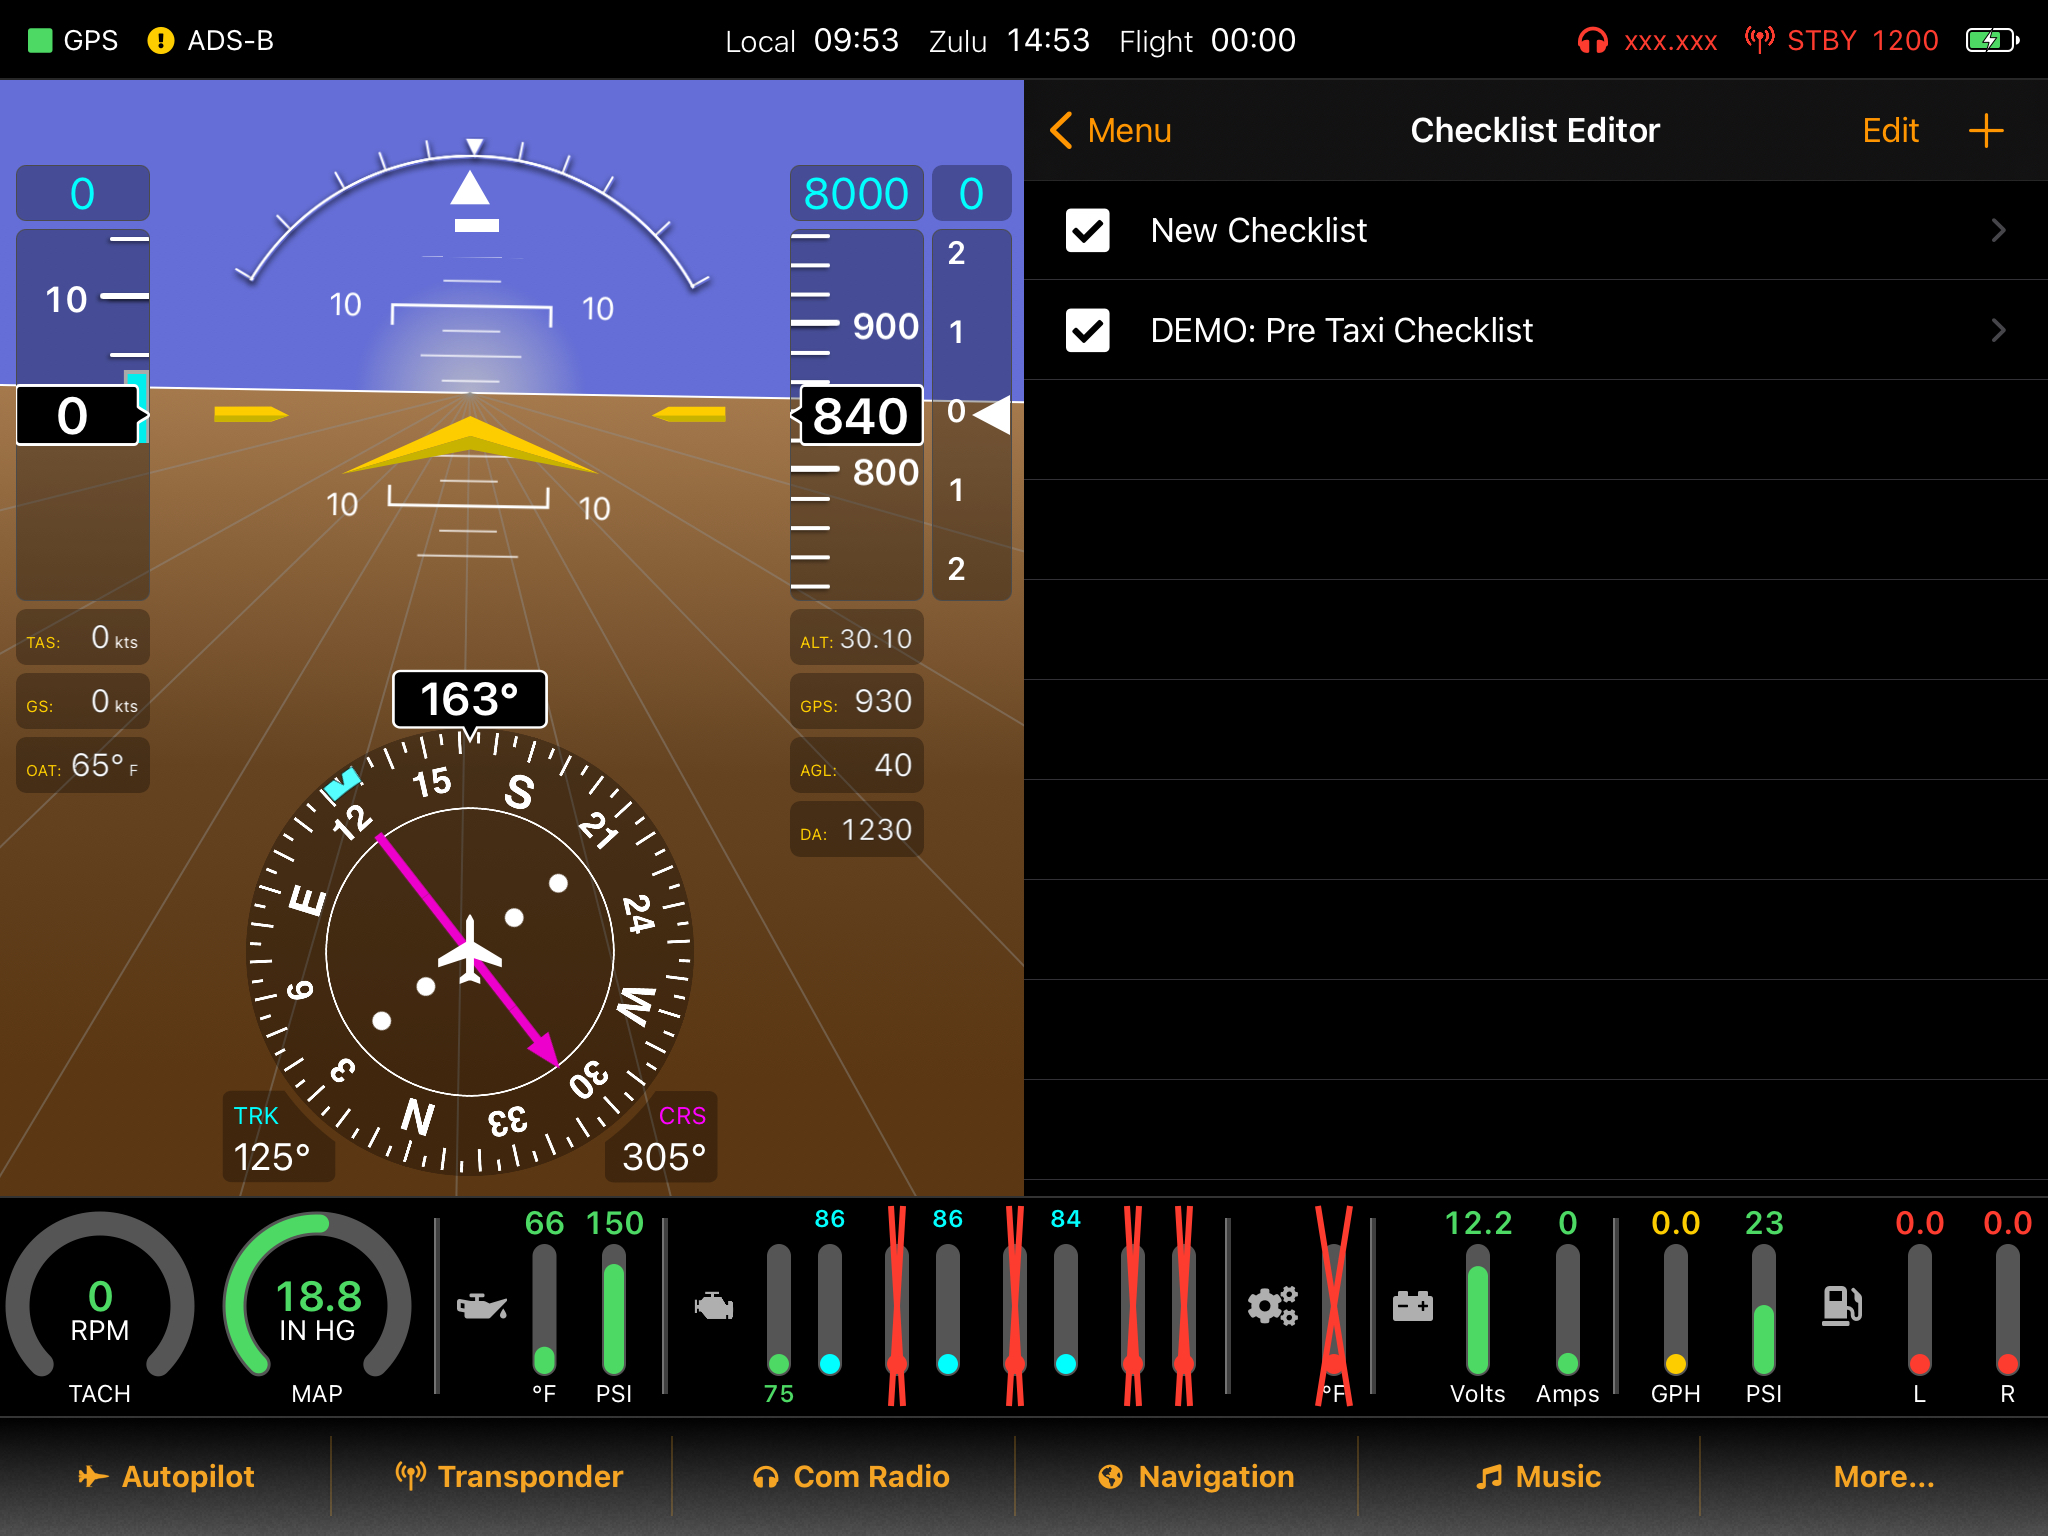The width and height of the screenshot is (2048, 1536).
Task: Click the plus icon to add checklist
Action: [1985, 131]
